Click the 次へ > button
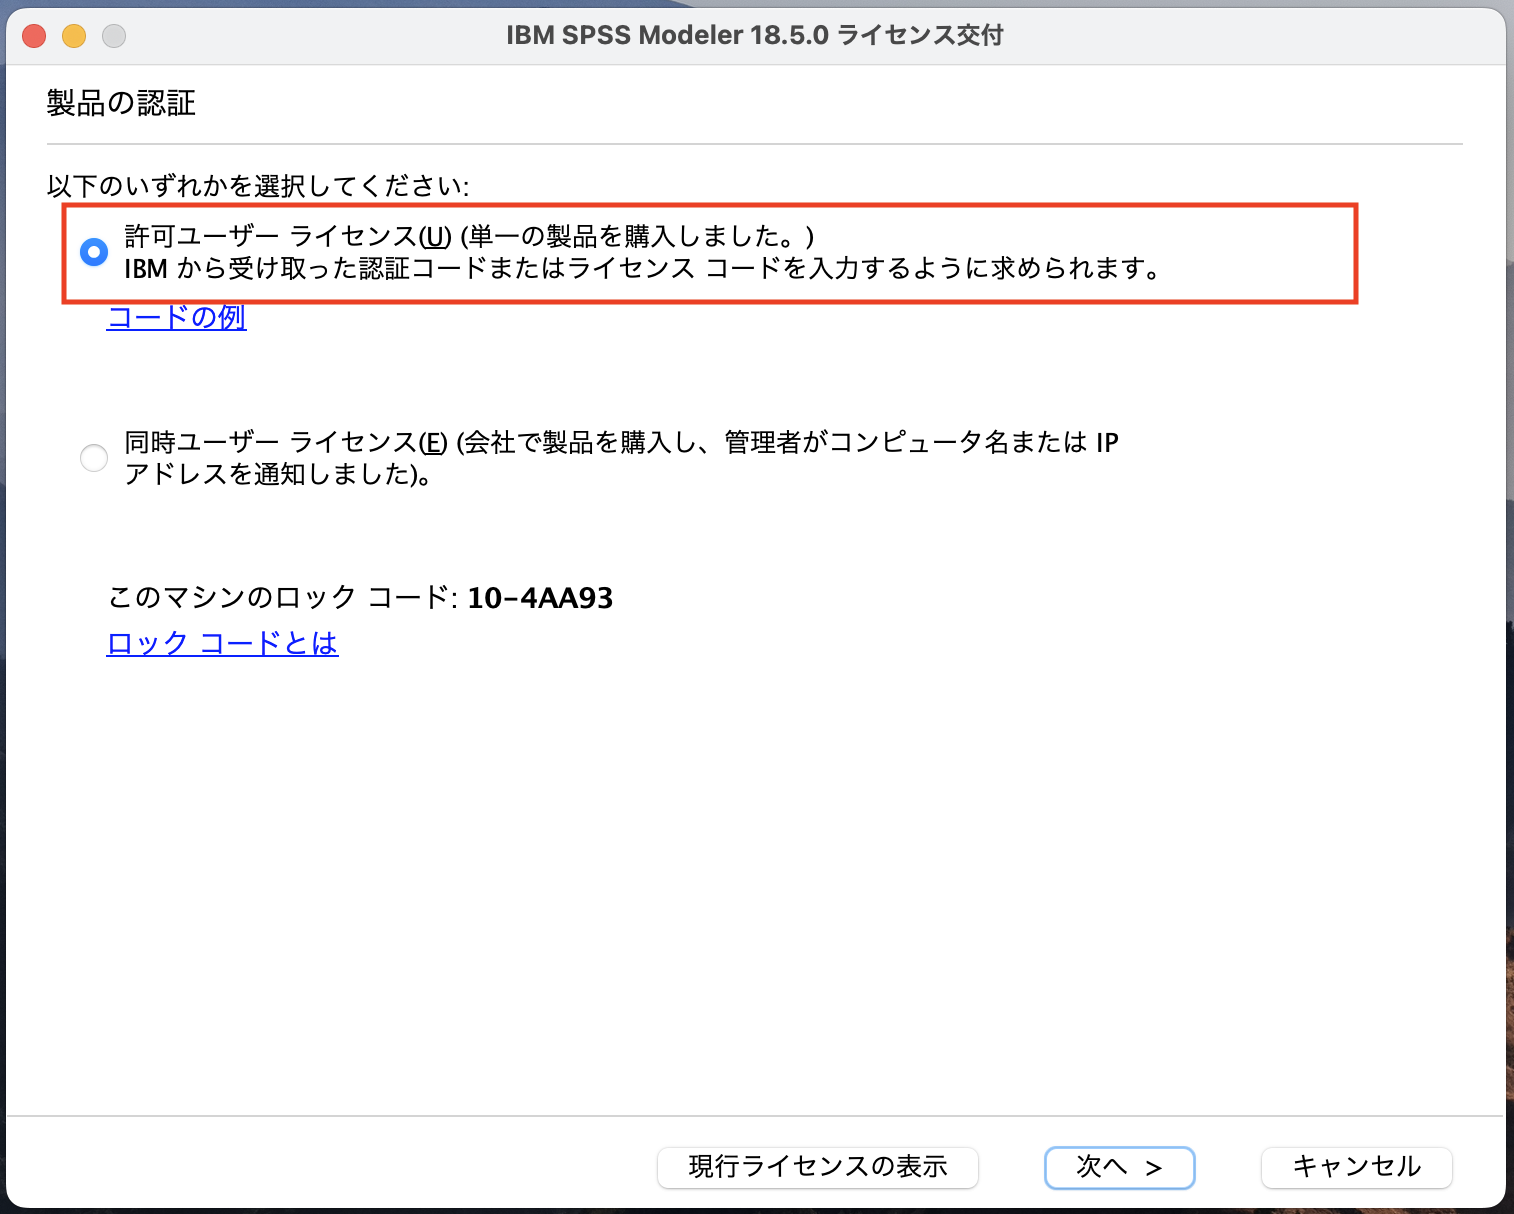Viewport: 1514px width, 1214px height. point(1119,1167)
